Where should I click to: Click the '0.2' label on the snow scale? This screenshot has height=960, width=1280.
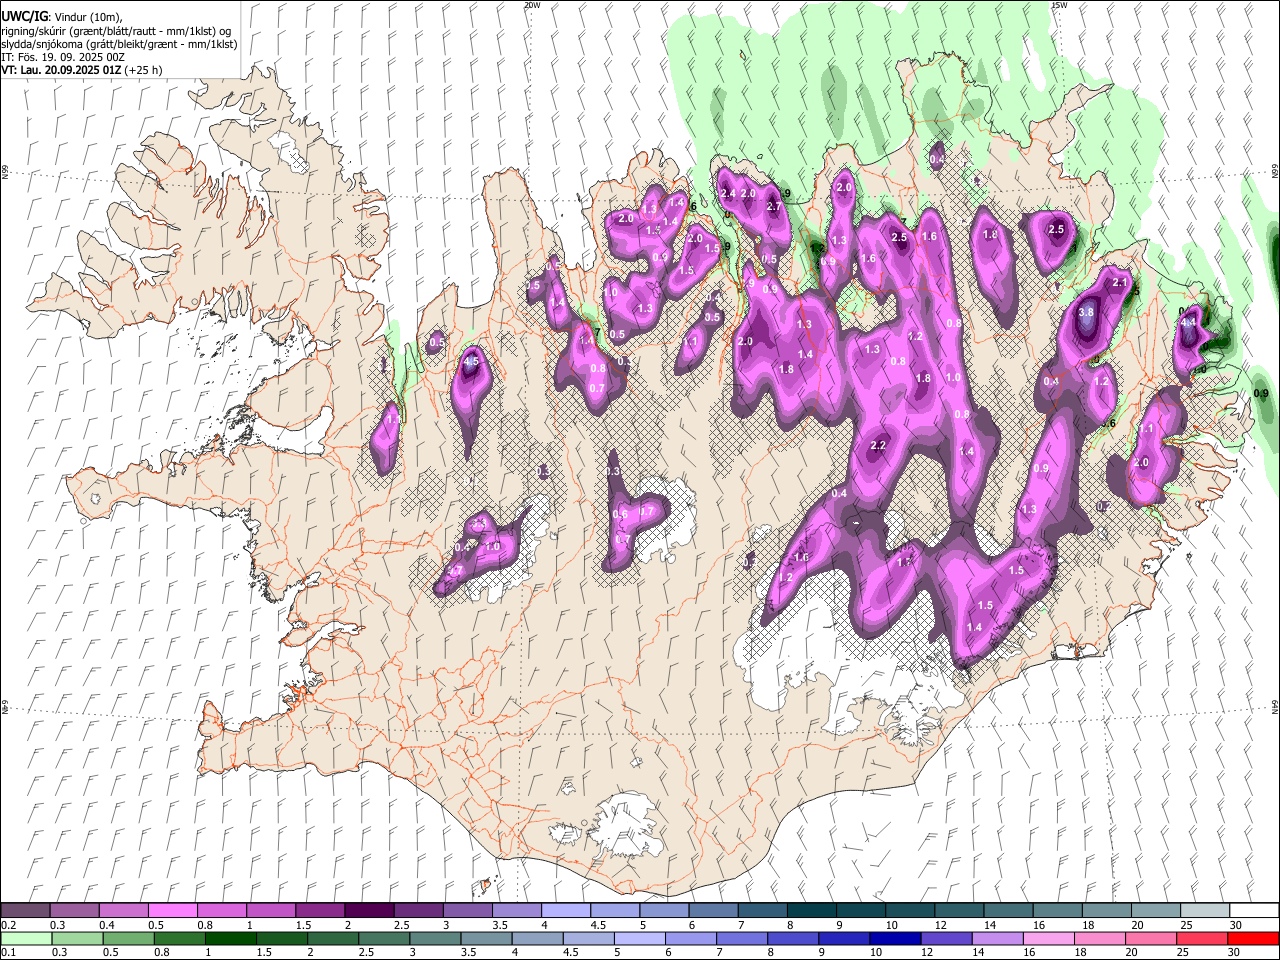coord(8,925)
